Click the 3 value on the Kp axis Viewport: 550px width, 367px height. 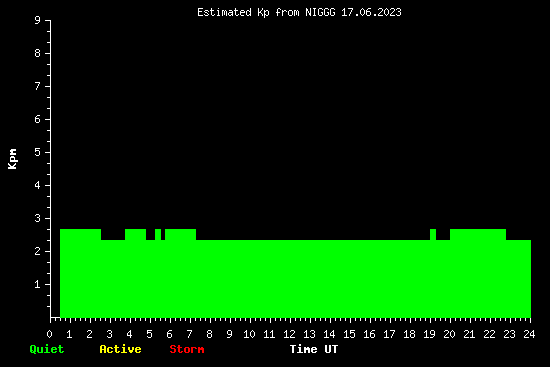coord(38,218)
